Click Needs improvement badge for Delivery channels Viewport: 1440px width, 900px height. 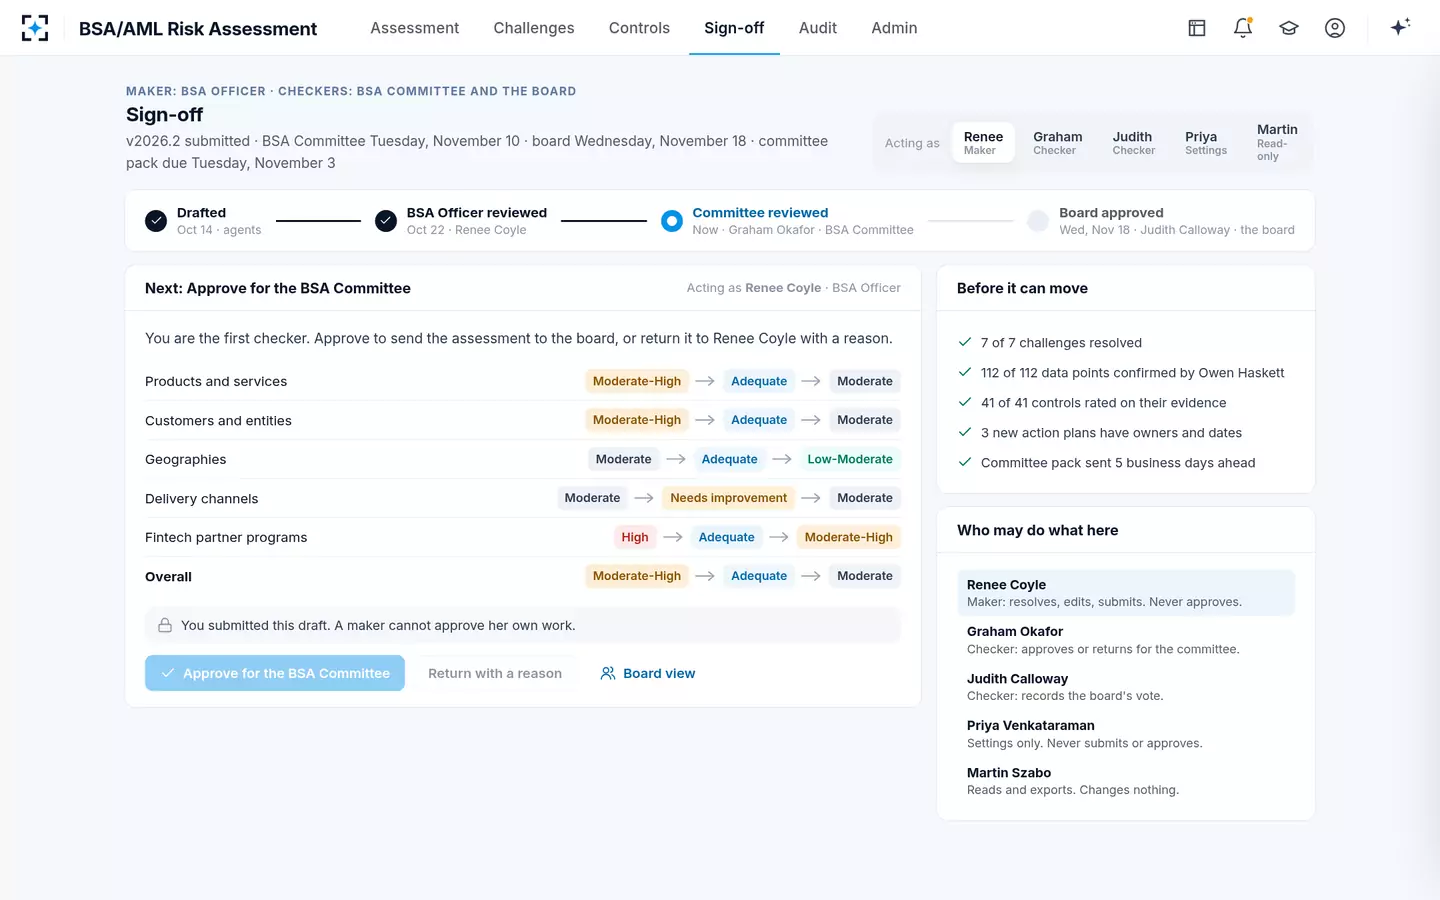click(x=728, y=498)
